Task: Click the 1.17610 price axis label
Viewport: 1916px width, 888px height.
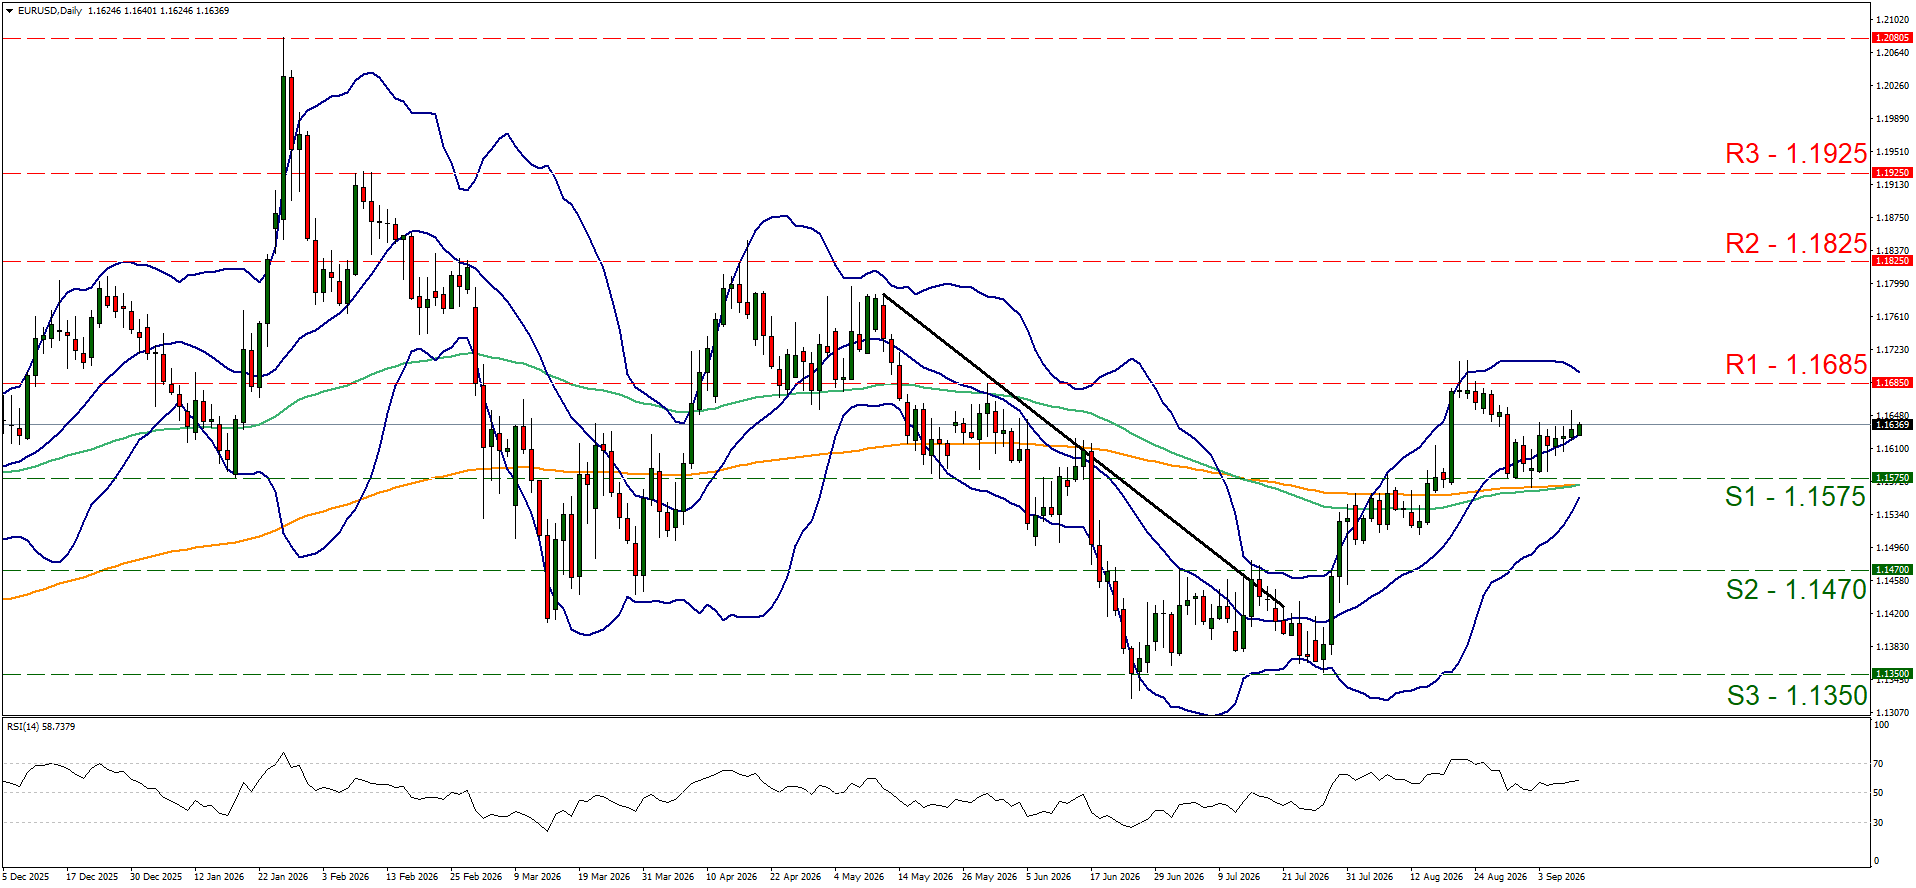Action: [x=1892, y=317]
